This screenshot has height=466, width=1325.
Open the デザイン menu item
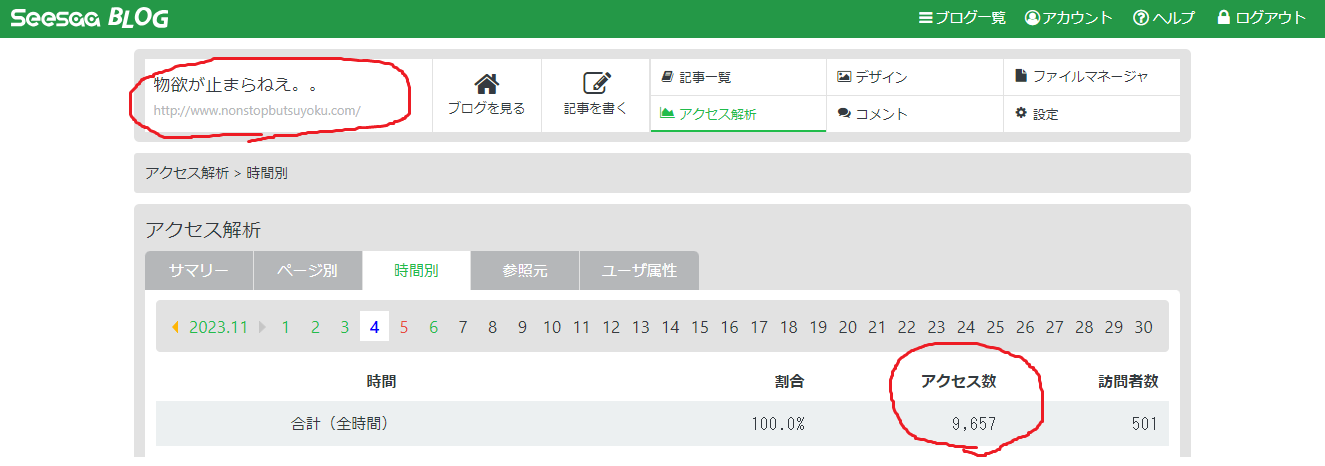[x=915, y=76]
